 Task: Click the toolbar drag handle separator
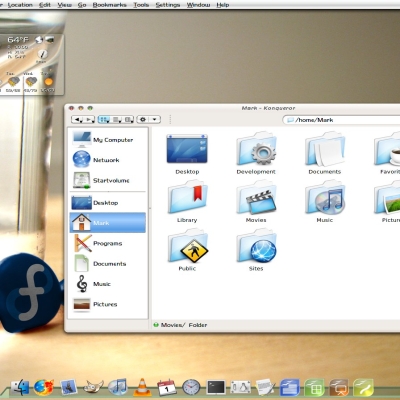click(170, 119)
